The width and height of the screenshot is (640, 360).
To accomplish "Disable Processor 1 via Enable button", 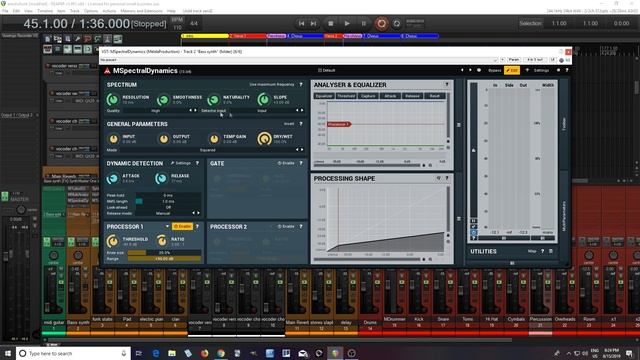I will pos(182,226).
